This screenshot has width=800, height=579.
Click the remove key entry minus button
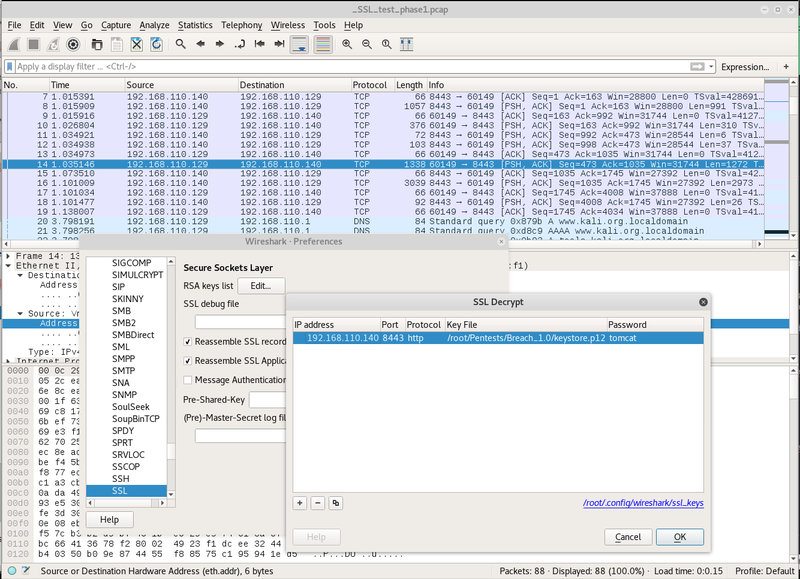318,503
